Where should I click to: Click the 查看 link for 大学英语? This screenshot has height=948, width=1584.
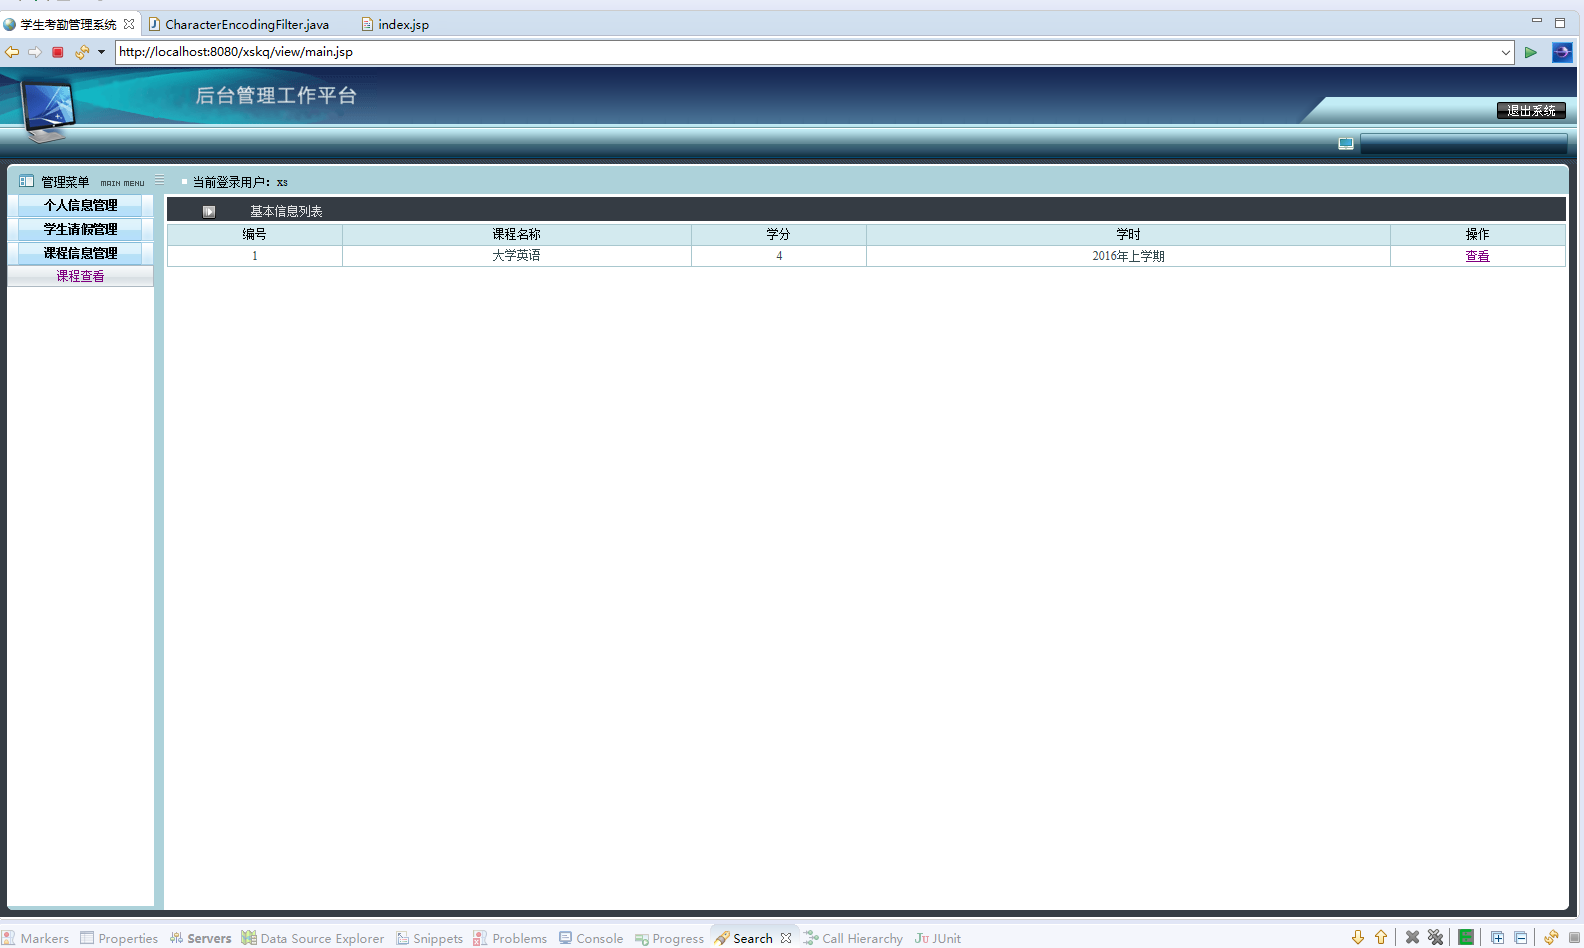pyautogui.click(x=1477, y=256)
